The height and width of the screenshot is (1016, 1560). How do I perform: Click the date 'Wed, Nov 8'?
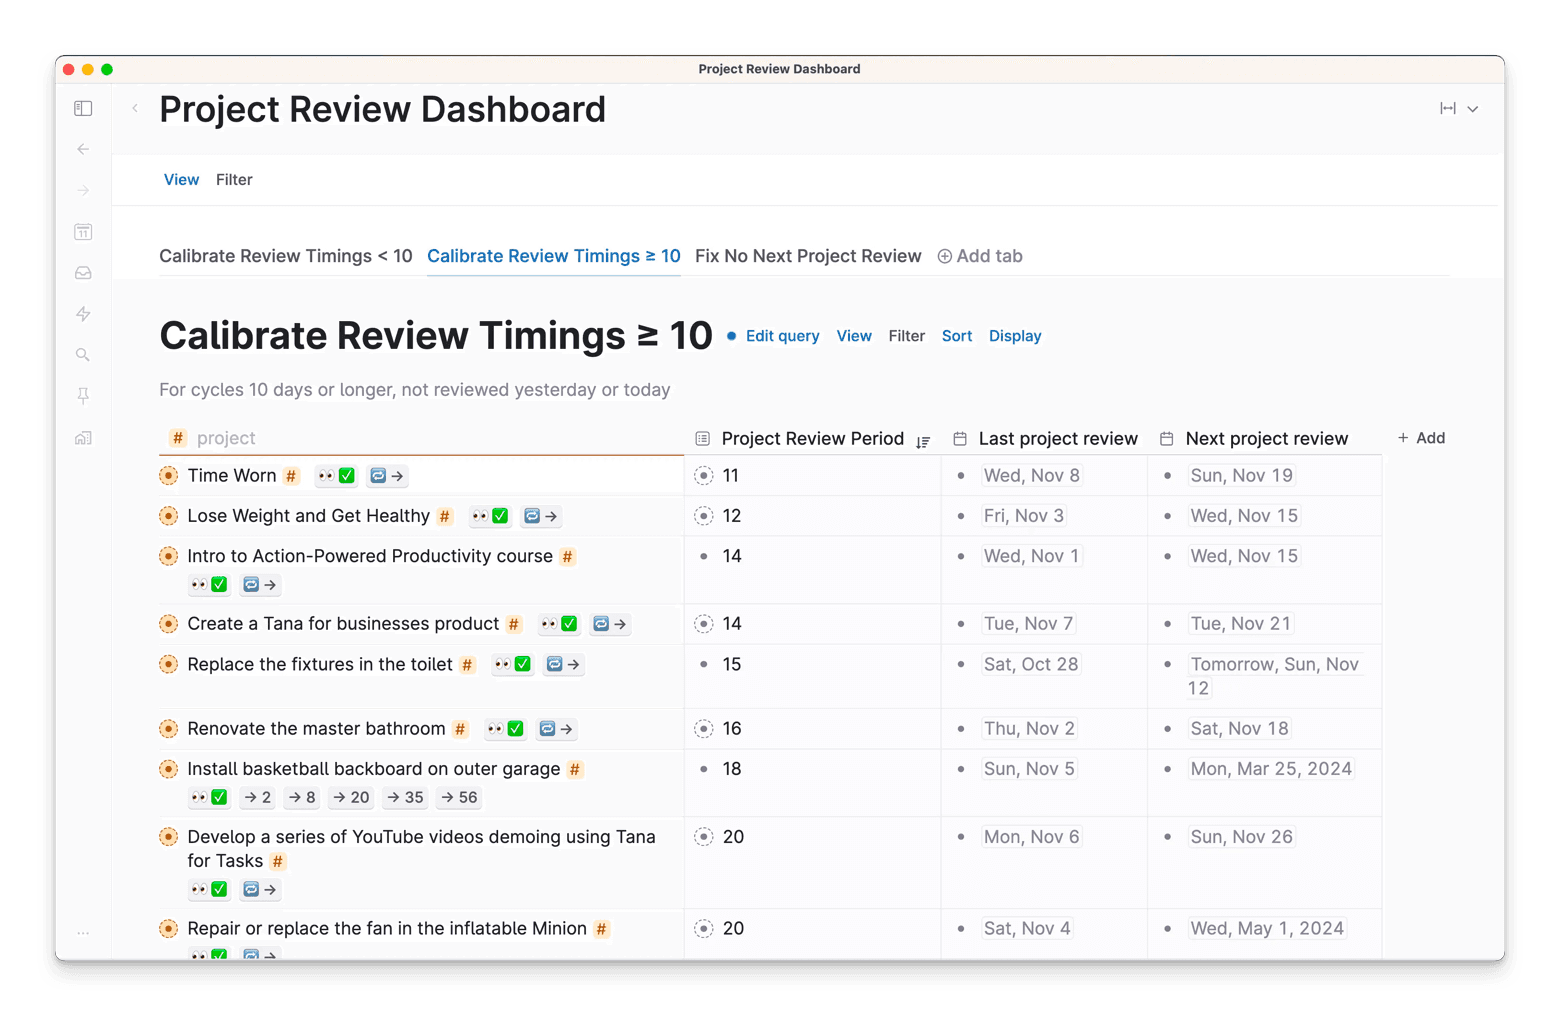click(x=1032, y=476)
